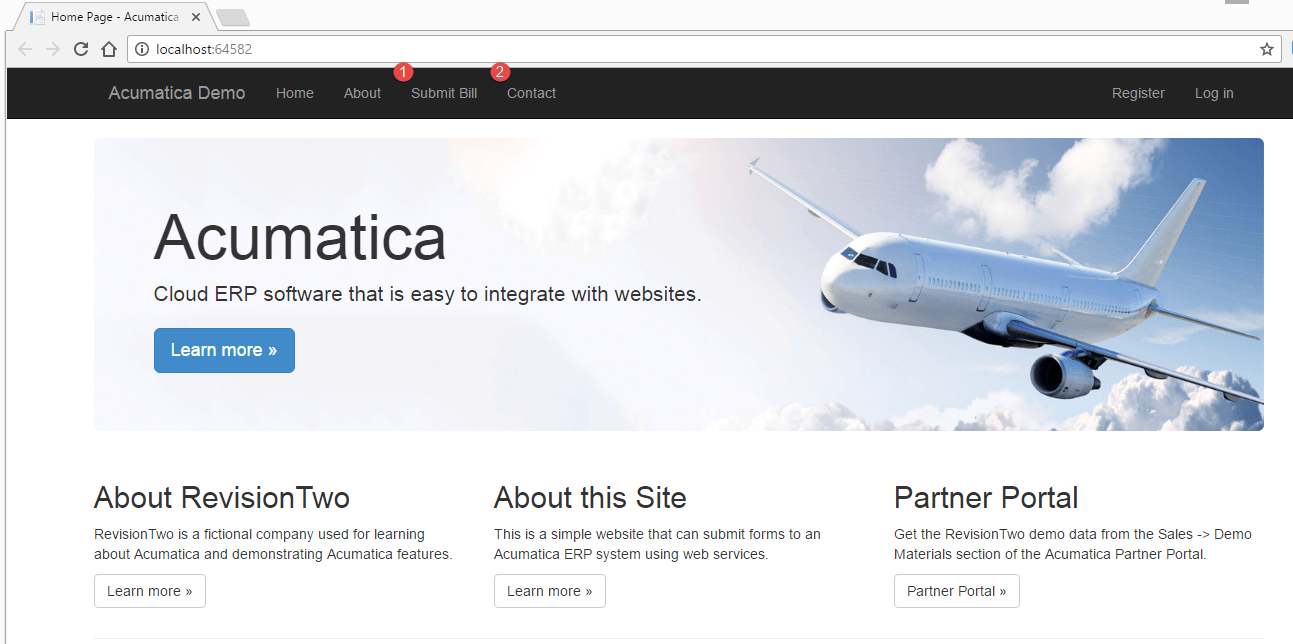1293x644 pixels.
Task: Click the Partner Portal heading
Action: tap(986, 497)
